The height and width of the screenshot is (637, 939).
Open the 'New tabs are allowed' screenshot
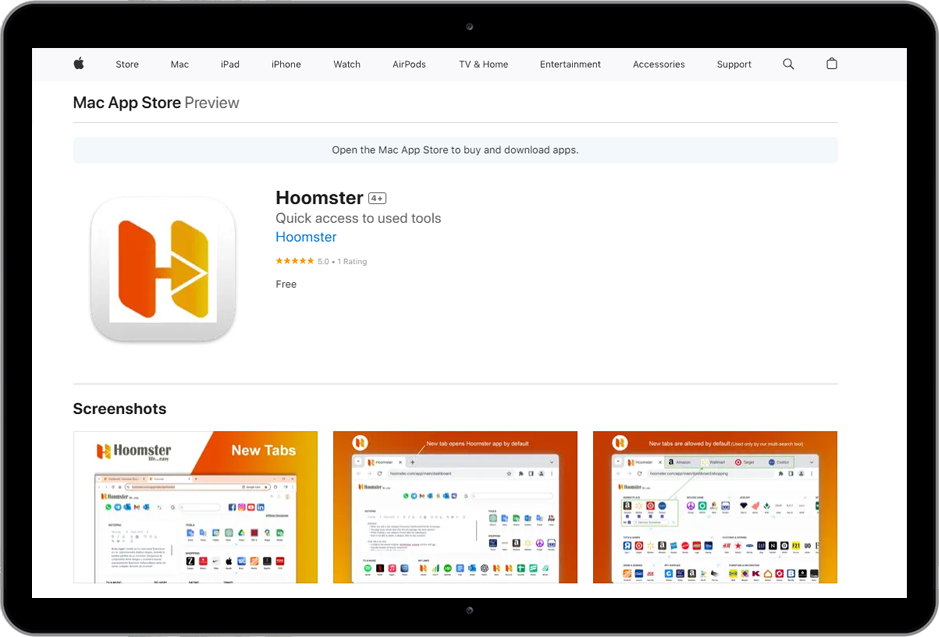715,507
